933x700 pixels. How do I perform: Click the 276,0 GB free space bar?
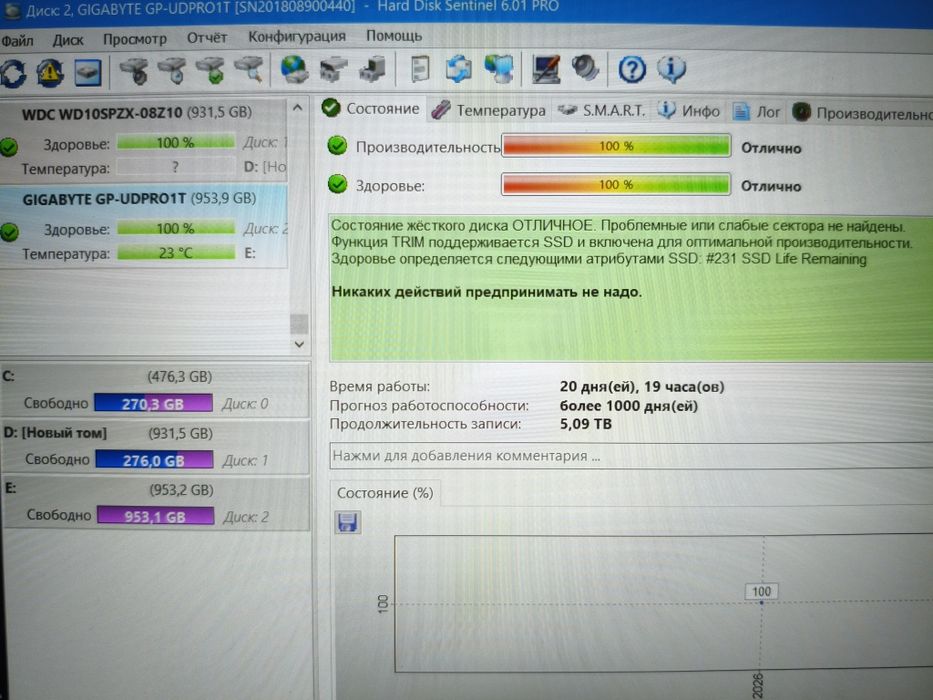[x=154, y=460]
